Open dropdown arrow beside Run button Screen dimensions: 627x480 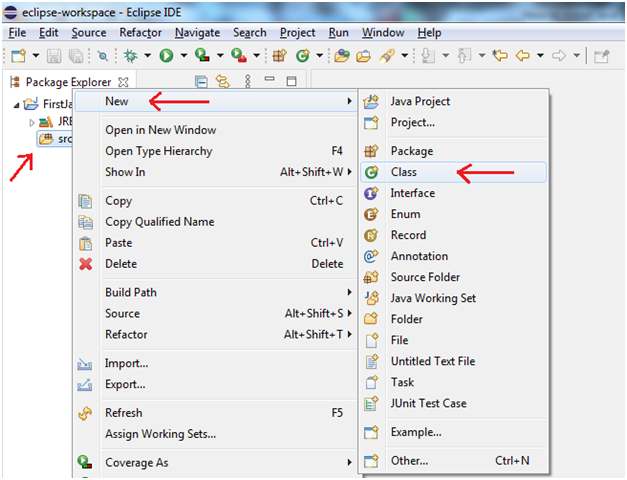(184, 56)
